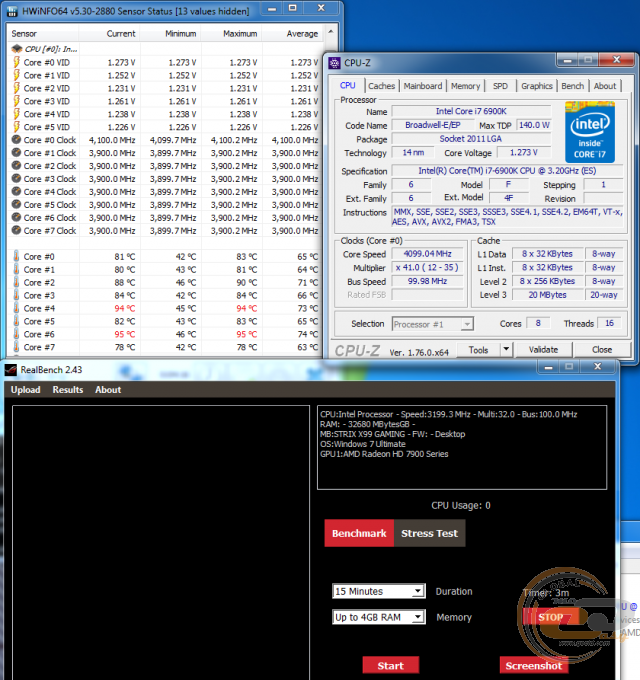The image size is (640, 680).
Task: Click the Average column header in HWiNFO
Action: (292, 33)
